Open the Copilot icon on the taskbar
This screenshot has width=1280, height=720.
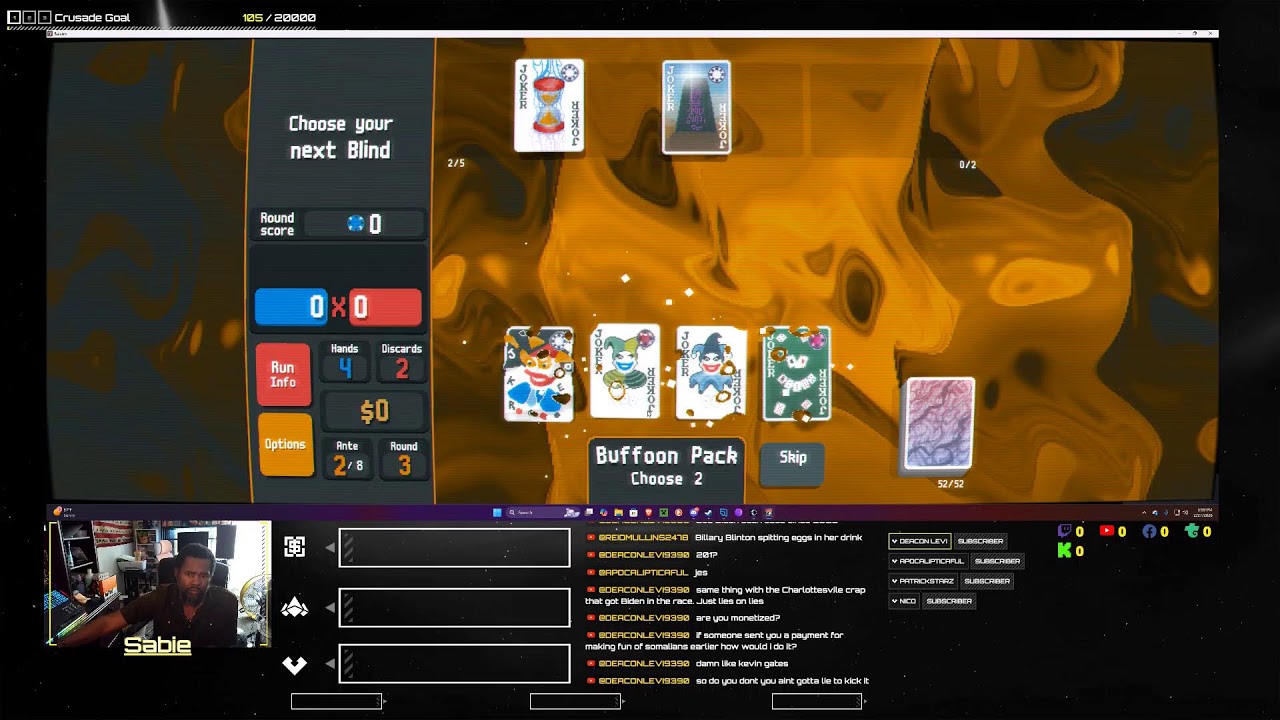click(603, 512)
